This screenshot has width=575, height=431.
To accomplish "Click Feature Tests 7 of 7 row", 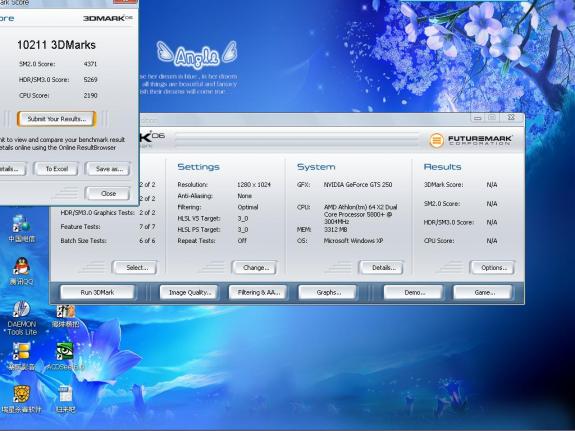I will (x=108, y=227).
